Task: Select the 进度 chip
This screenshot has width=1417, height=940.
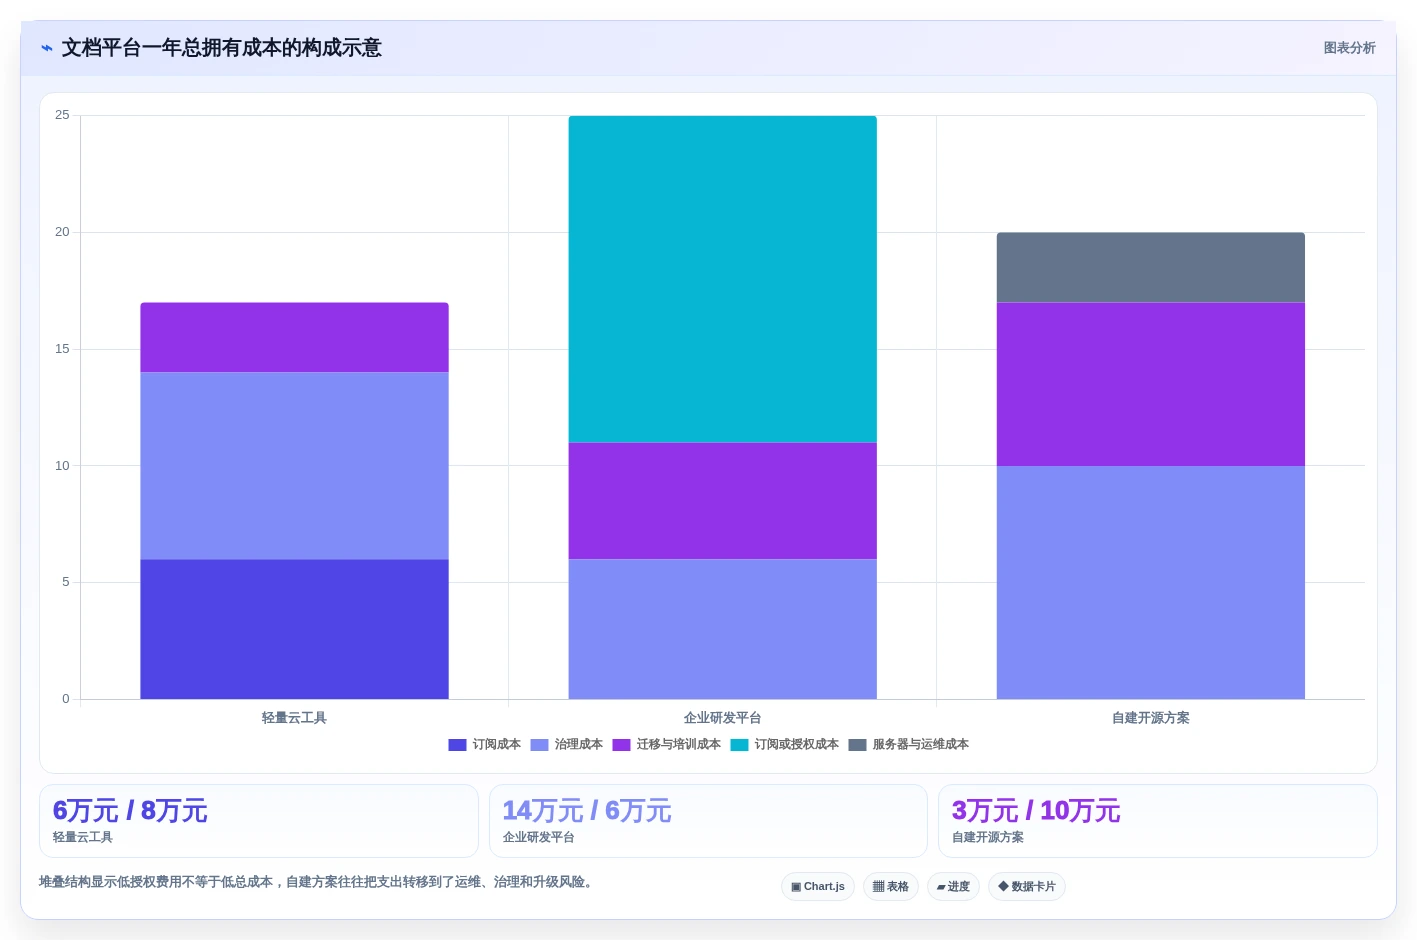Action: [x=953, y=887]
